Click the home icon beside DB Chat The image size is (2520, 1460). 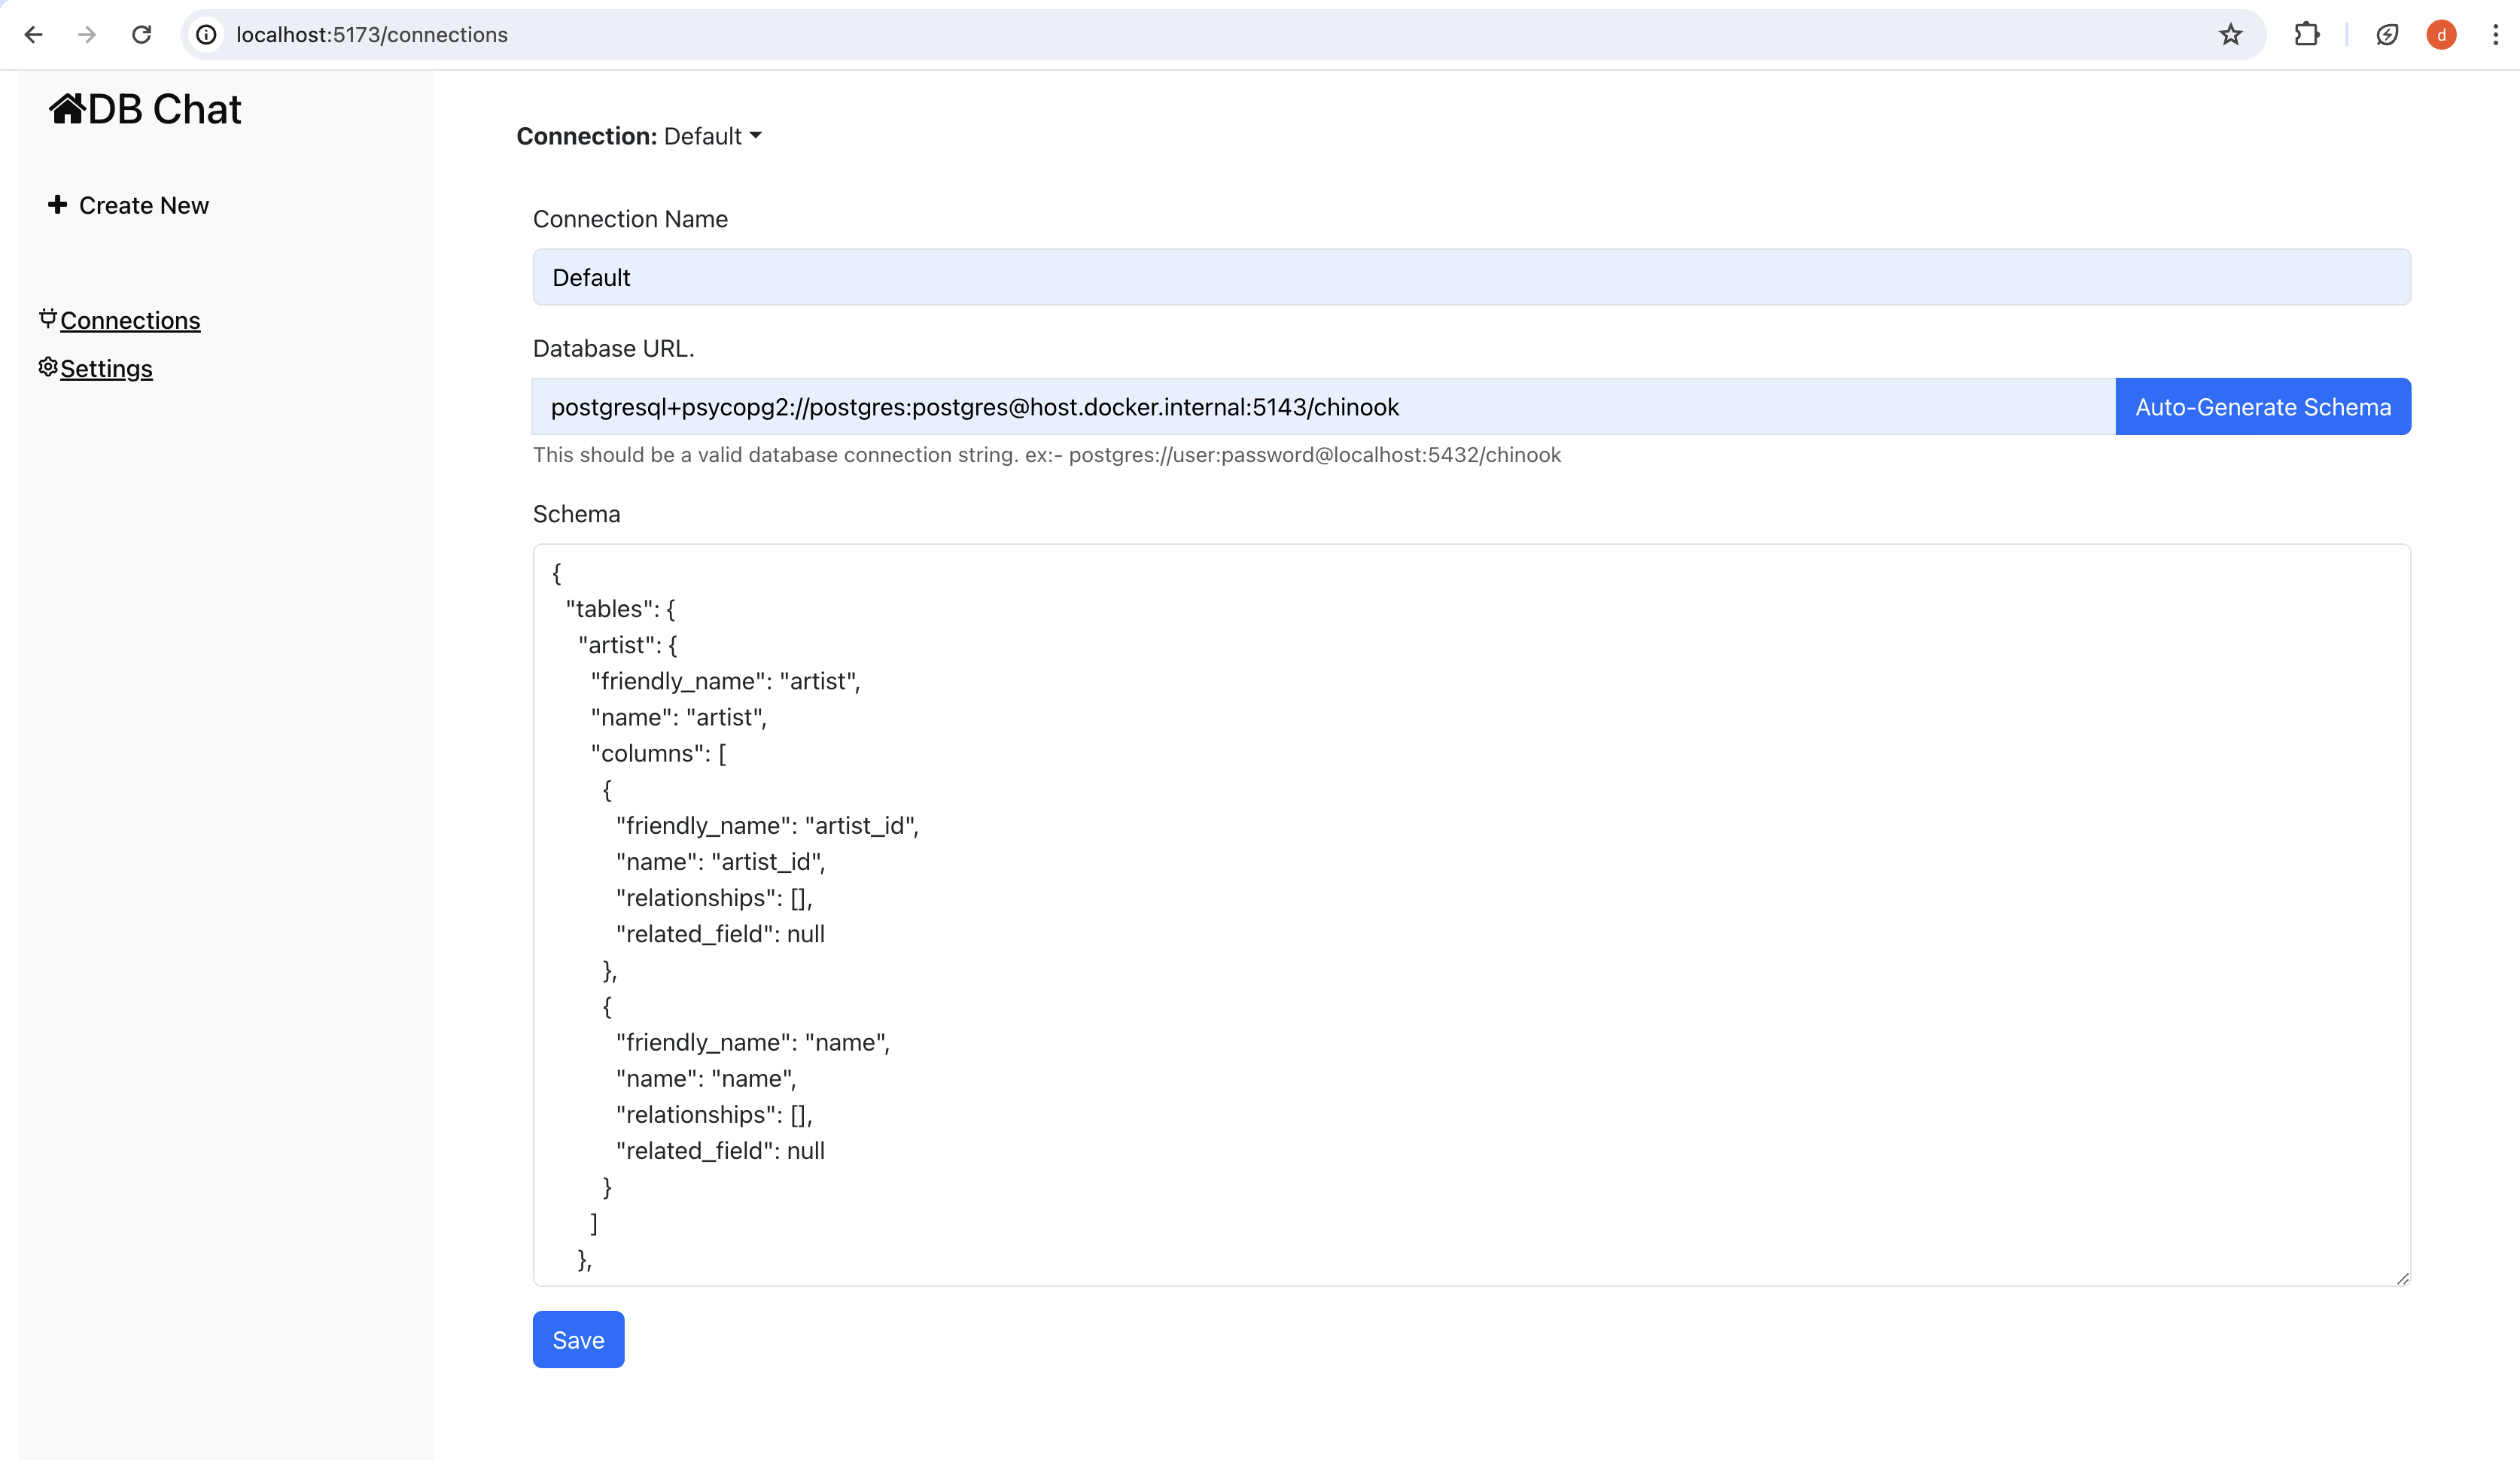coord(66,109)
